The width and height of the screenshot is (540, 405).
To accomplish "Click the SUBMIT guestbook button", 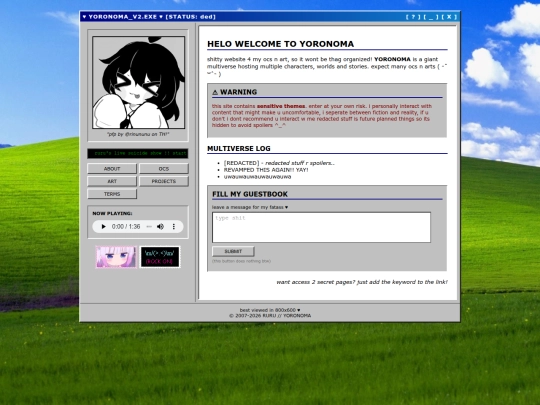I will [233, 251].
